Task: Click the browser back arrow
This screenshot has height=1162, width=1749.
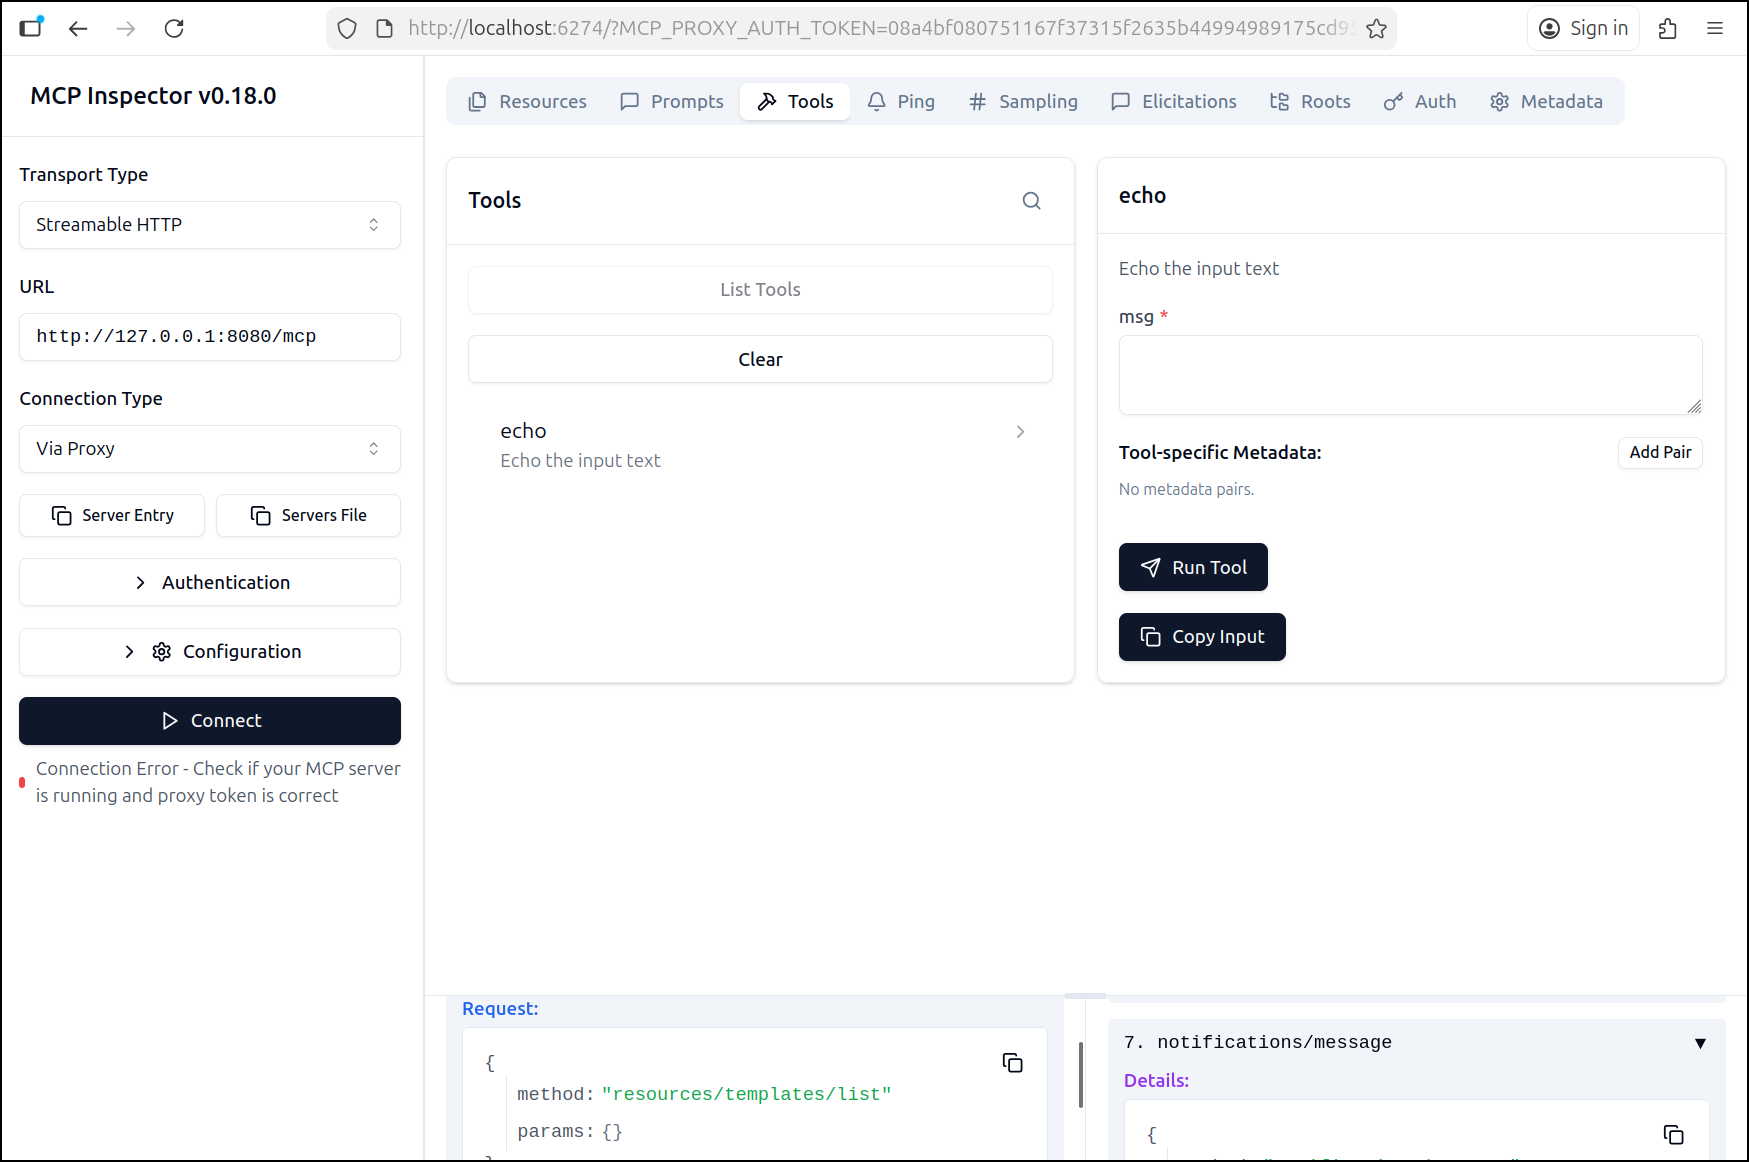Action: tap(78, 28)
